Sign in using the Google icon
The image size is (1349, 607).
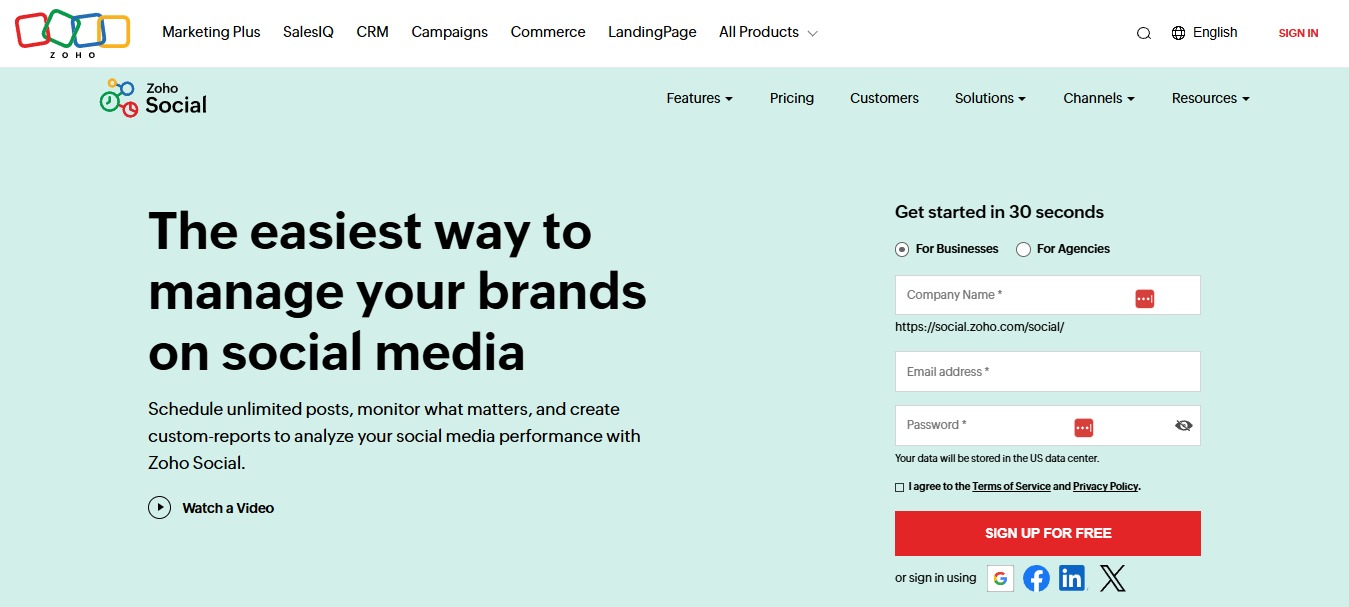pyautogui.click(x=1000, y=578)
